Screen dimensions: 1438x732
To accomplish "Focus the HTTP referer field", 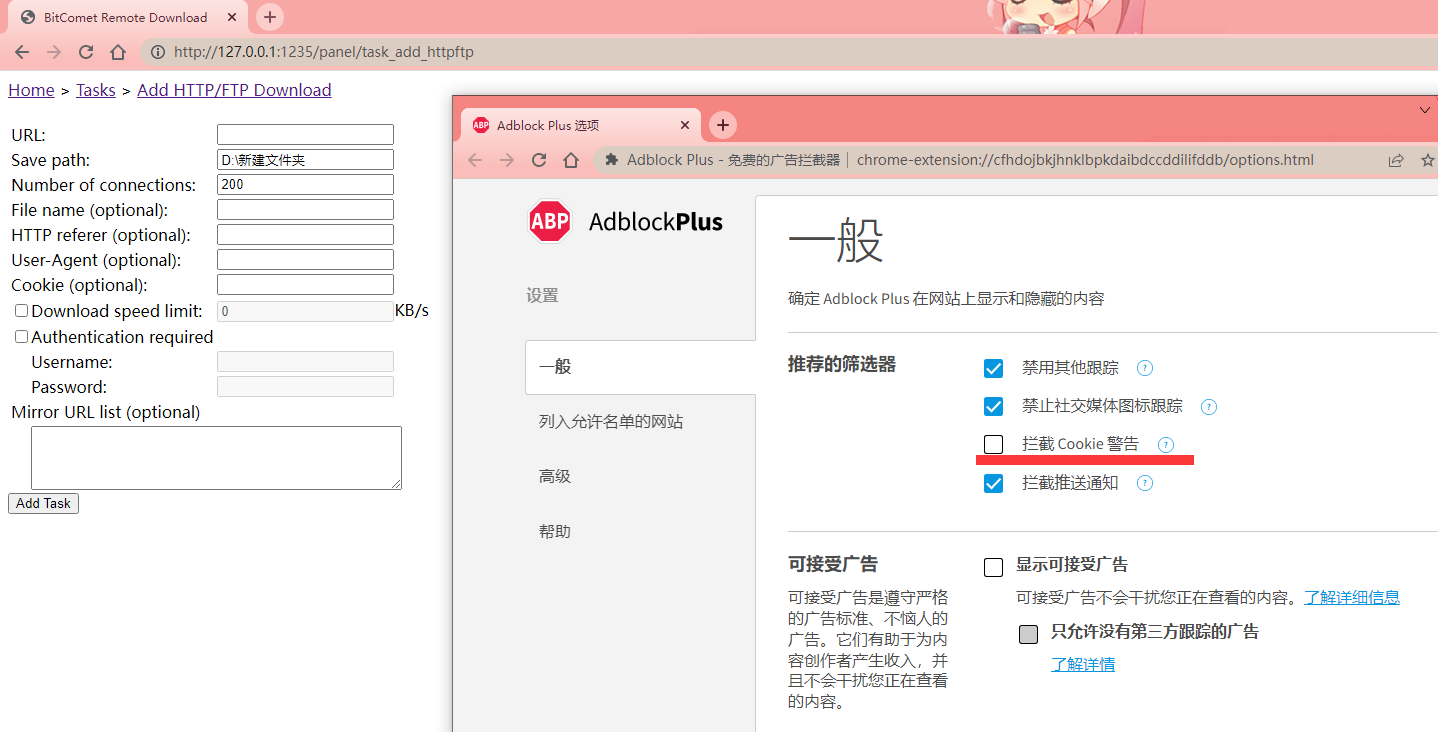I will [305, 235].
